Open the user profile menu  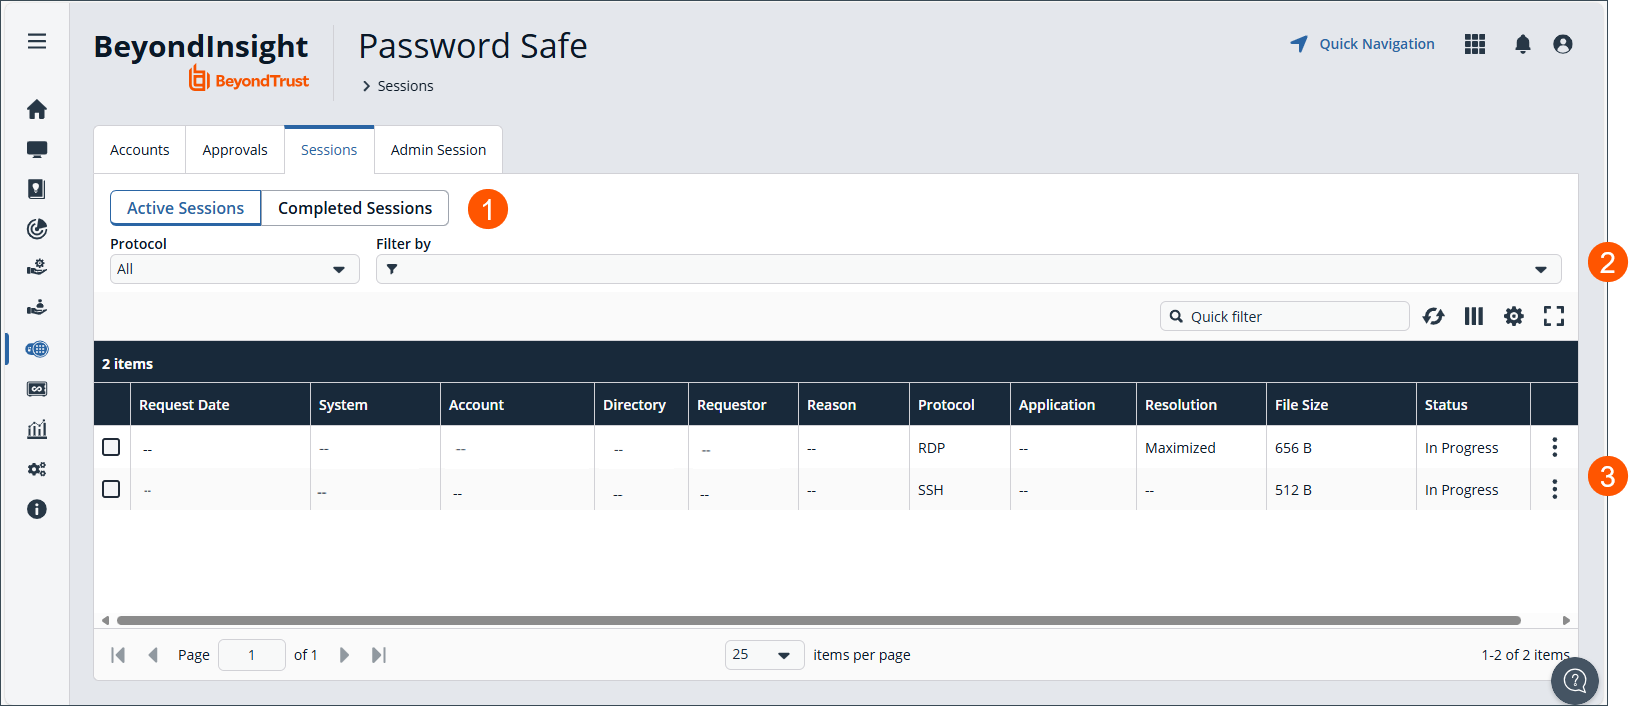tap(1563, 44)
